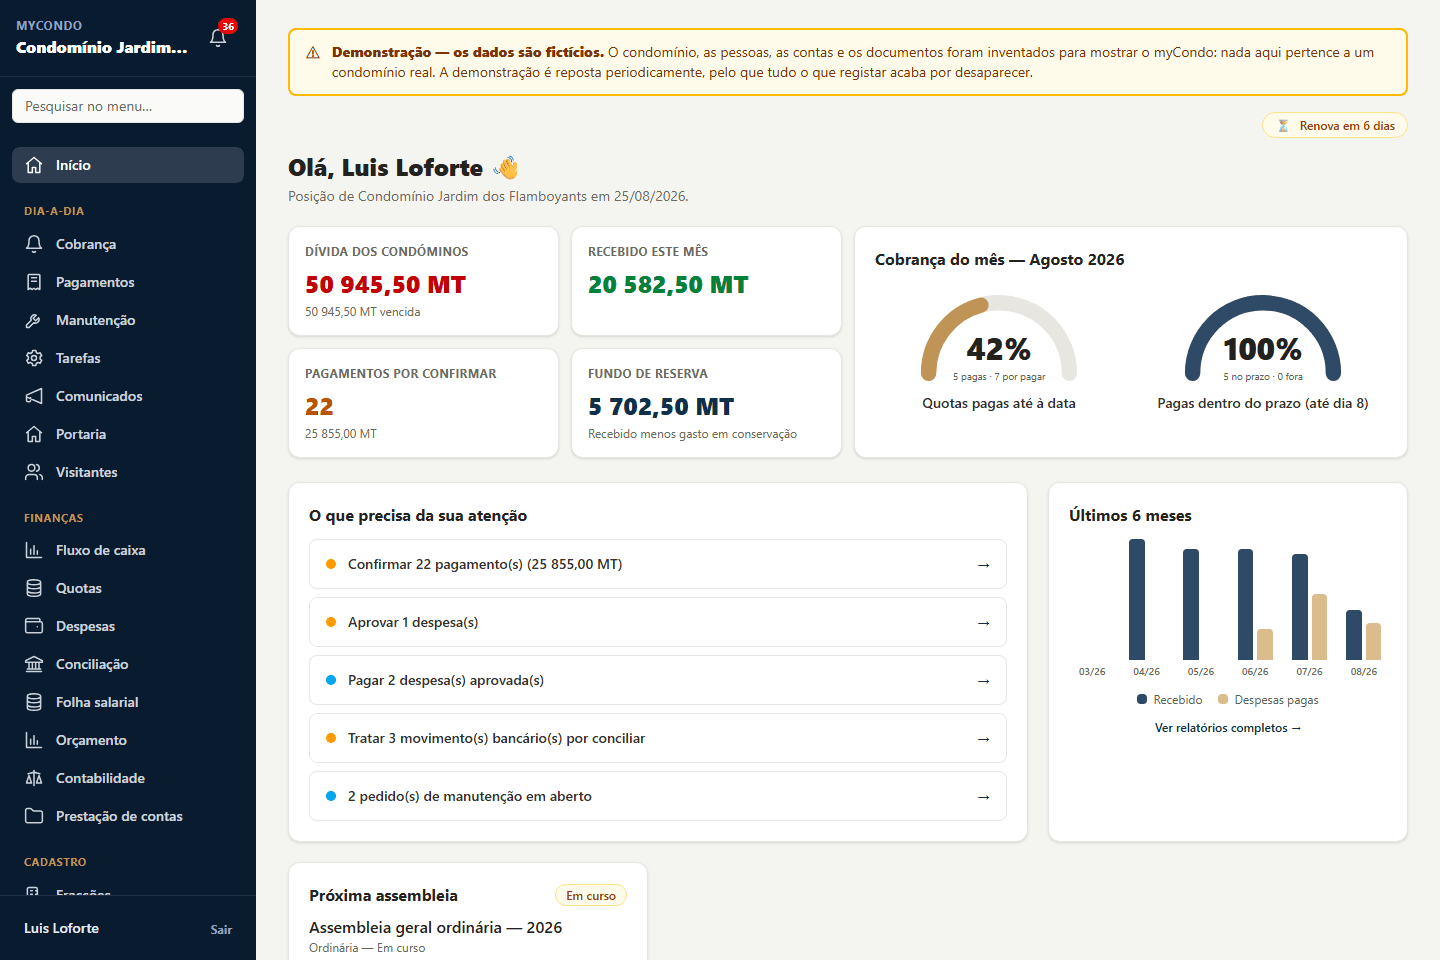Click the Quotas database icon

[x=34, y=588]
